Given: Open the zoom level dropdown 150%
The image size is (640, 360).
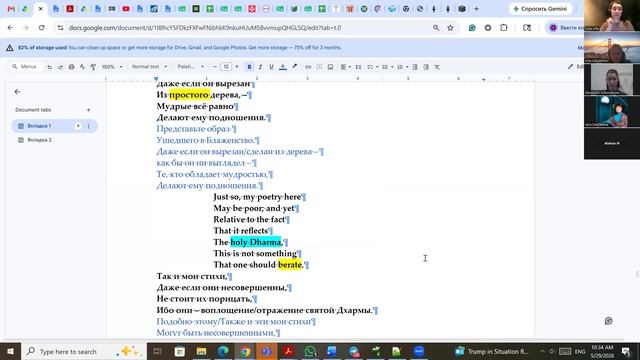Looking at the screenshot, I should click(112, 67).
